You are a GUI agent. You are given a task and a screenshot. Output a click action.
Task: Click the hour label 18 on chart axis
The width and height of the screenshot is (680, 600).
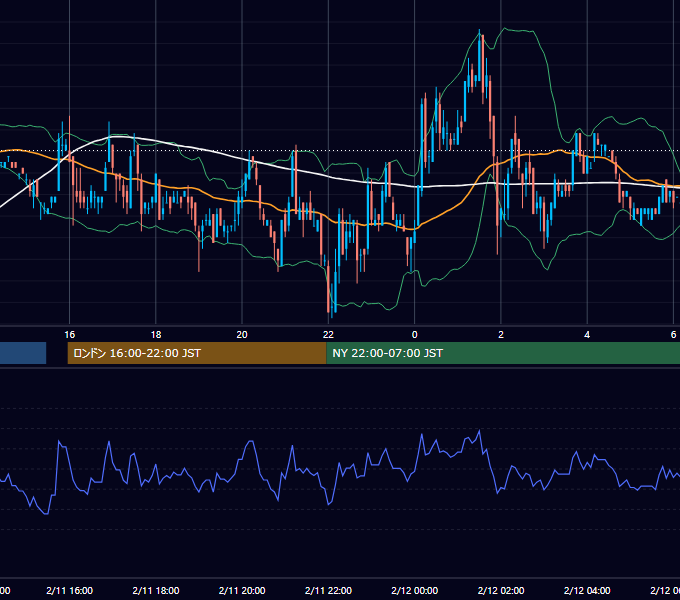point(156,335)
